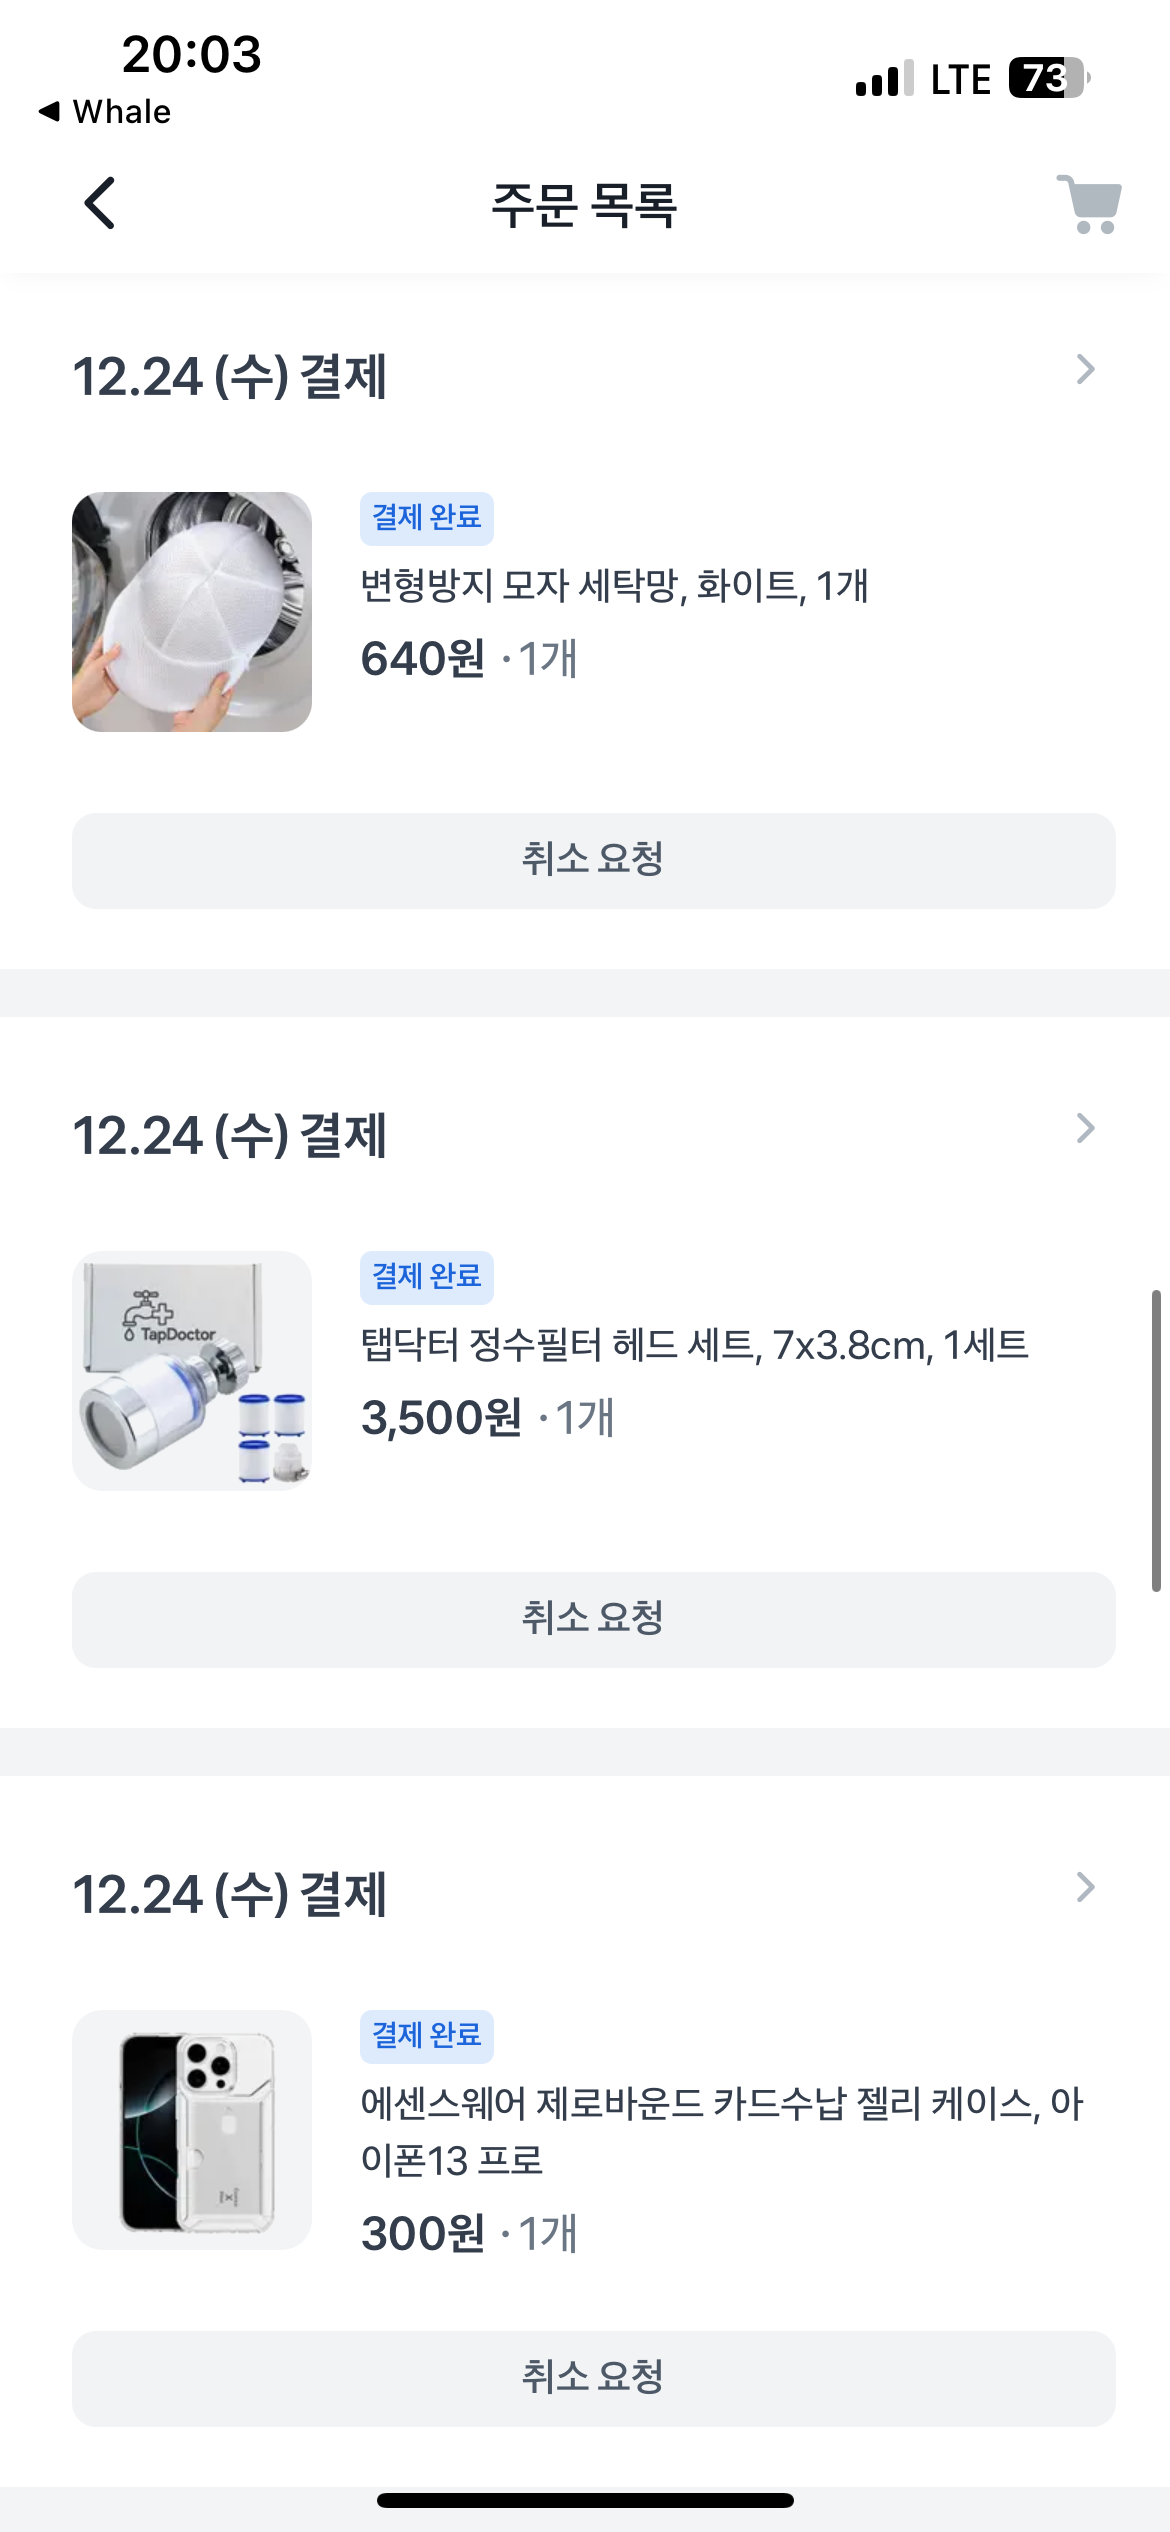Tap the battery indicator in status bar
Image resolution: width=1170 pixels, height=2532 pixels.
pos(1047,78)
